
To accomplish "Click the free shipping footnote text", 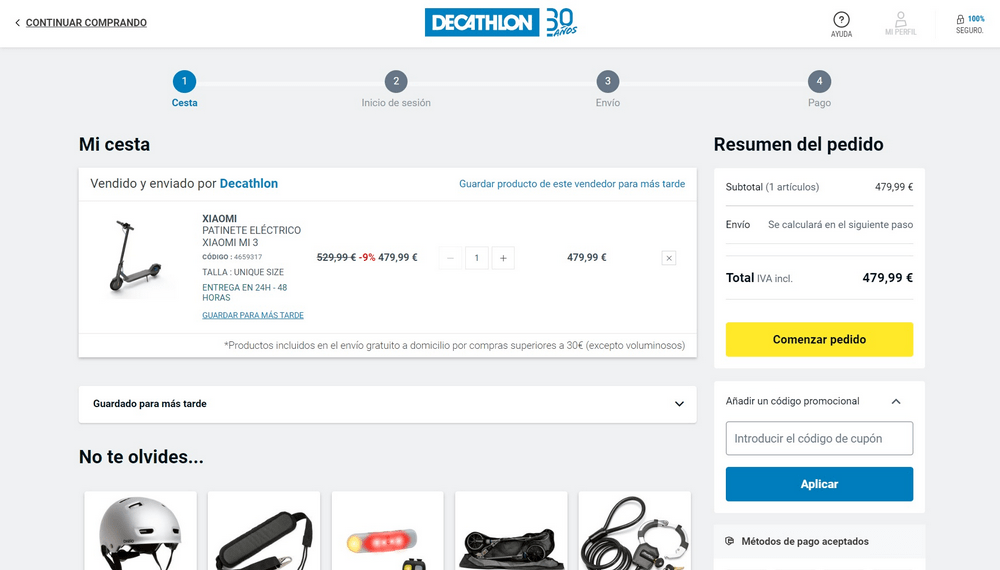I will (454, 346).
